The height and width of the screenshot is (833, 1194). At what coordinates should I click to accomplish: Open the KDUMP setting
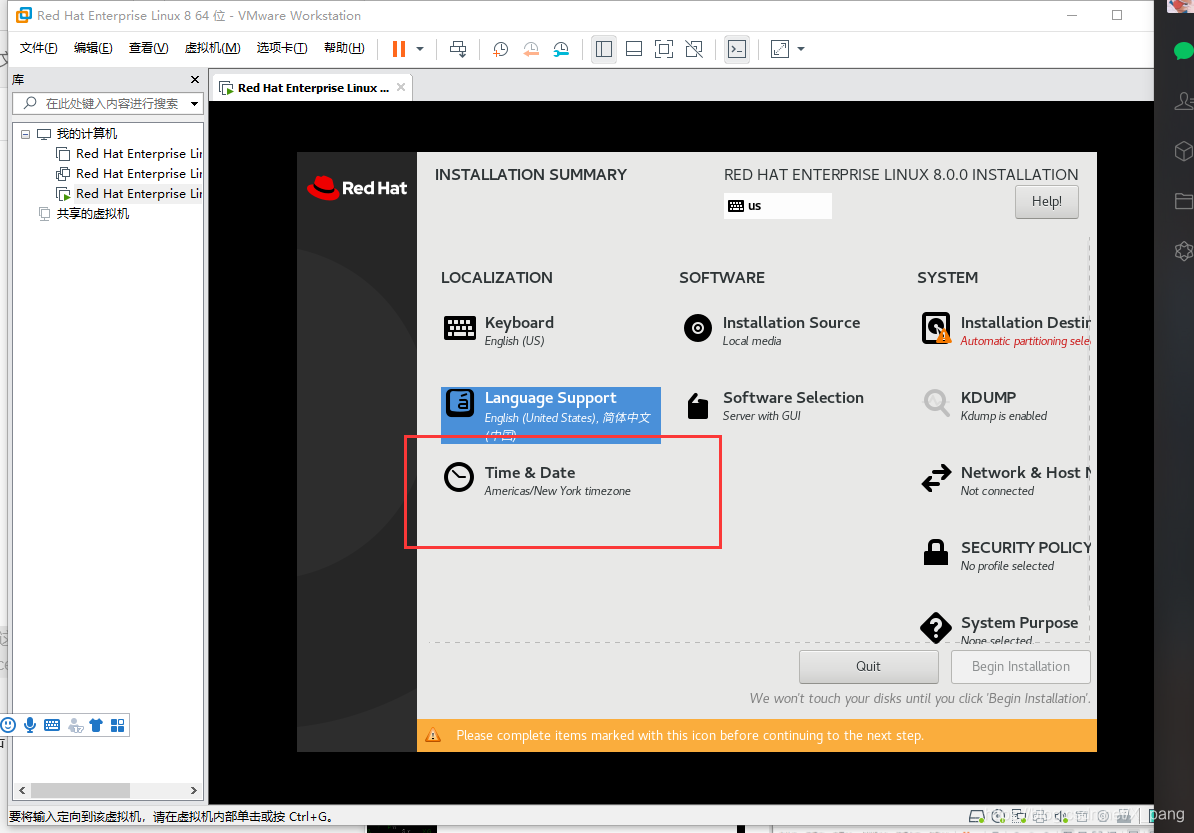pos(984,406)
